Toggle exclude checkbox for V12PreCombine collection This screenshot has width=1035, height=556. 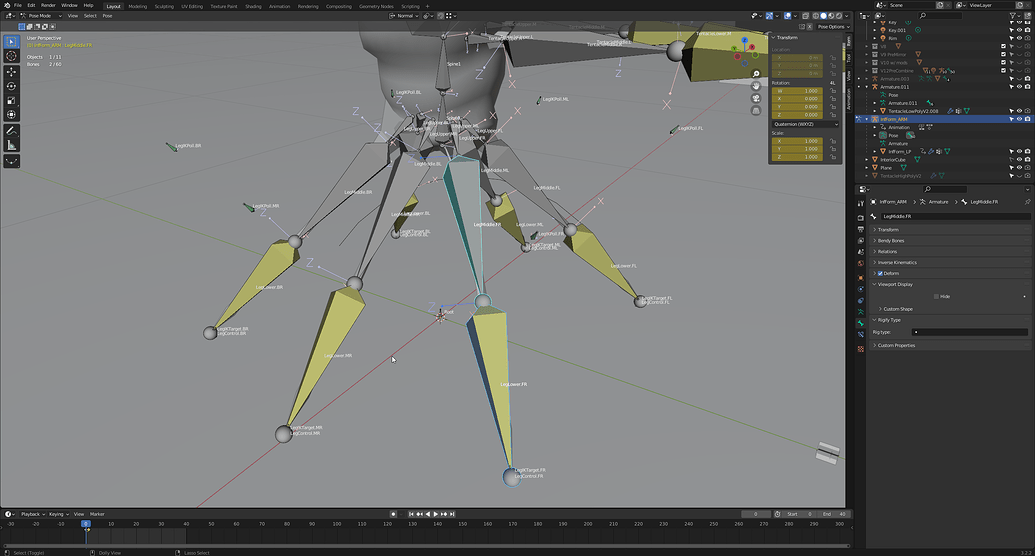coord(1003,71)
